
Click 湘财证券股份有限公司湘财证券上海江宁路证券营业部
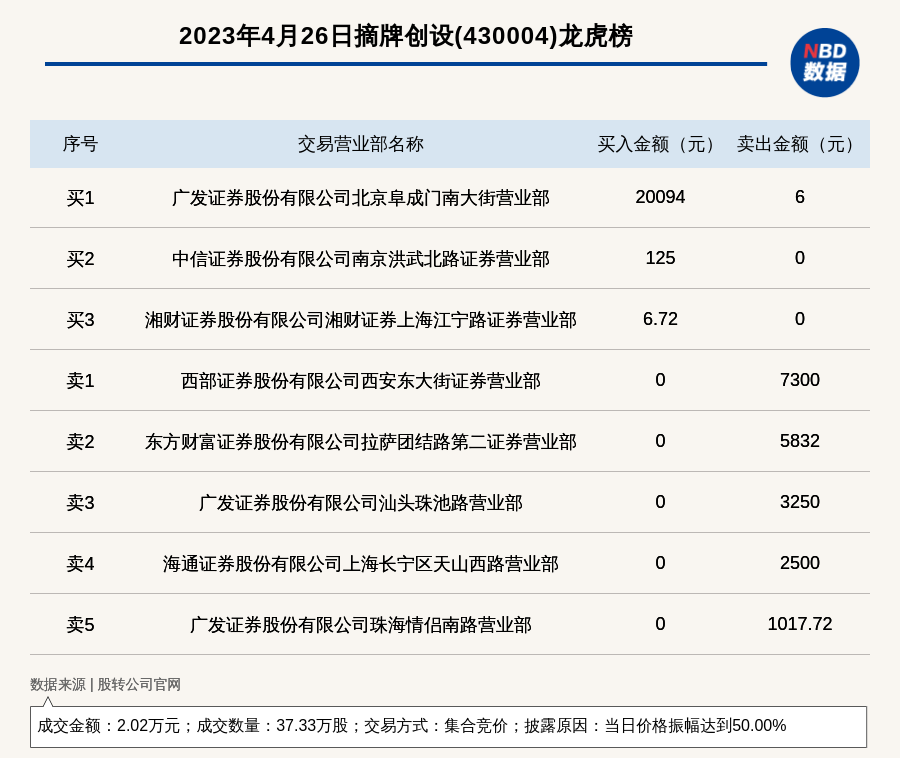[x=360, y=320]
